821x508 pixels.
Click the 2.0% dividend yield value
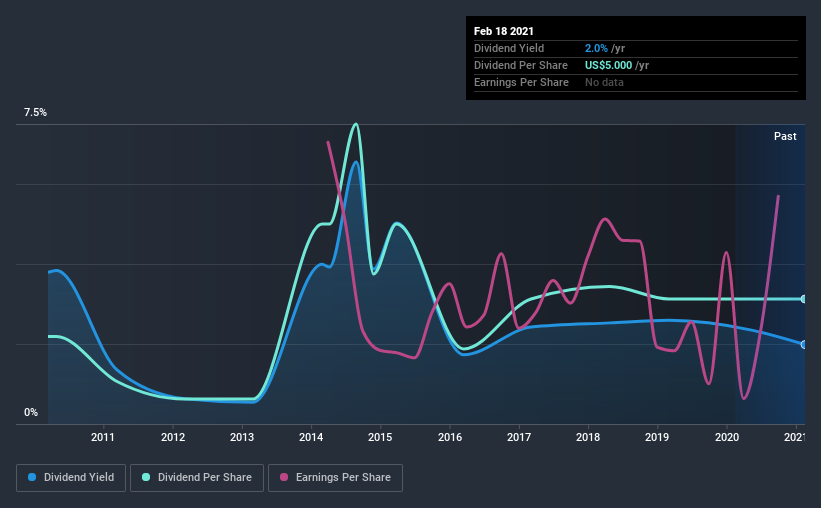[596, 48]
